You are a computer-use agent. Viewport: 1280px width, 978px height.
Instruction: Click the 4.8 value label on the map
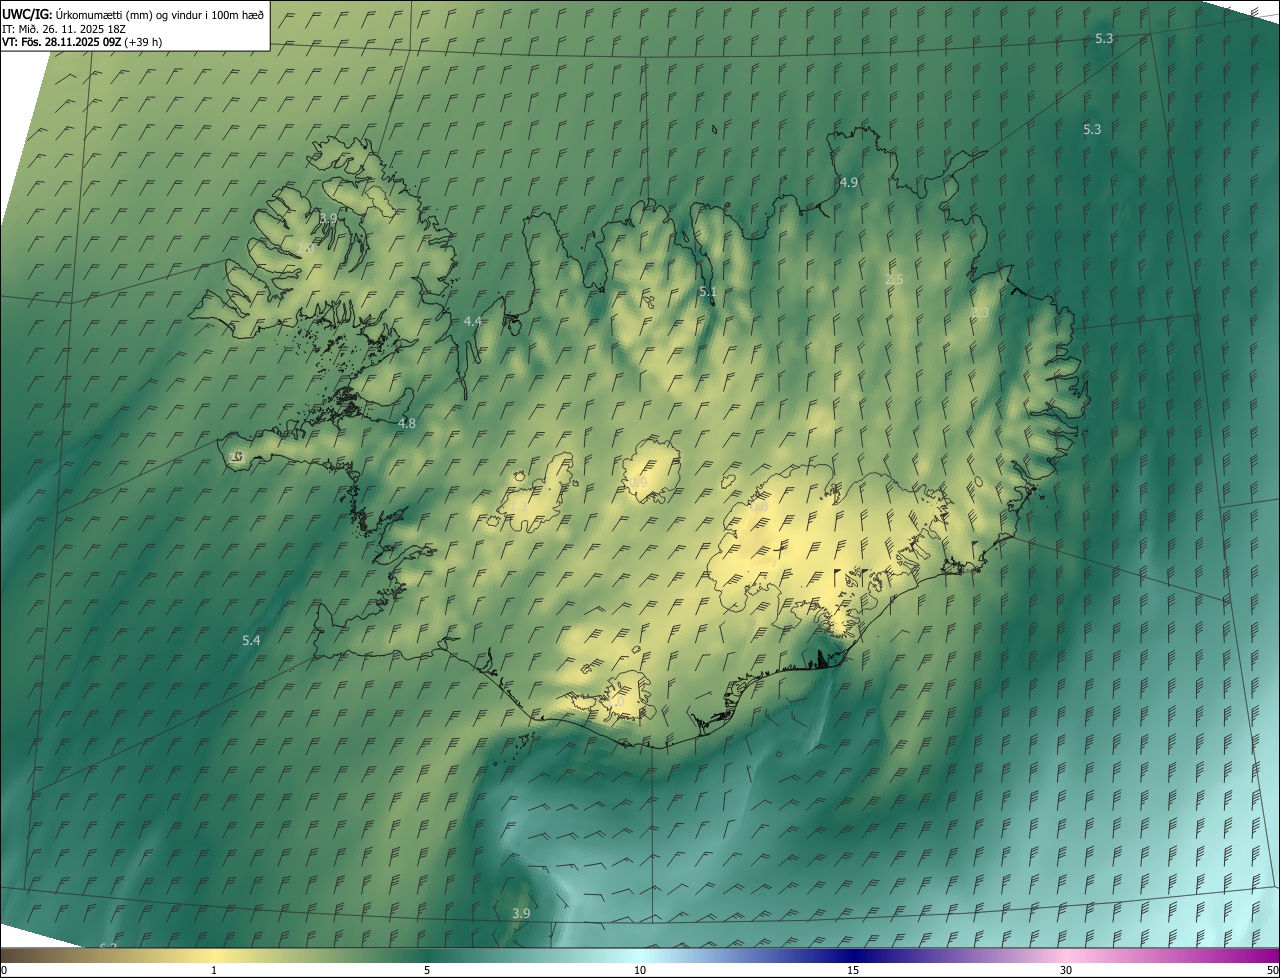tap(407, 423)
